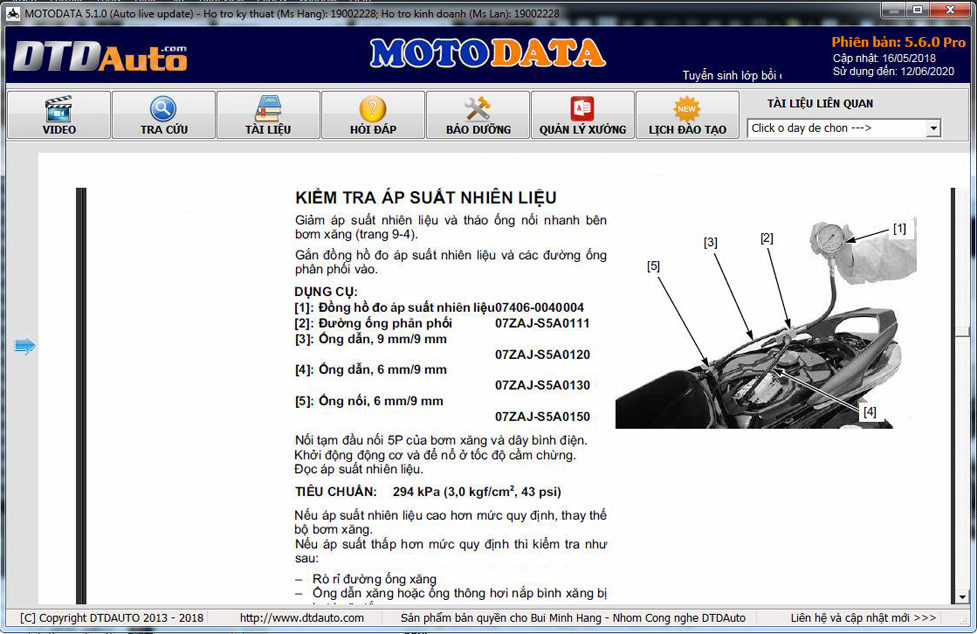Click part number '07ZAJ-S5A0130'
The image size is (977, 634).
[542, 385]
